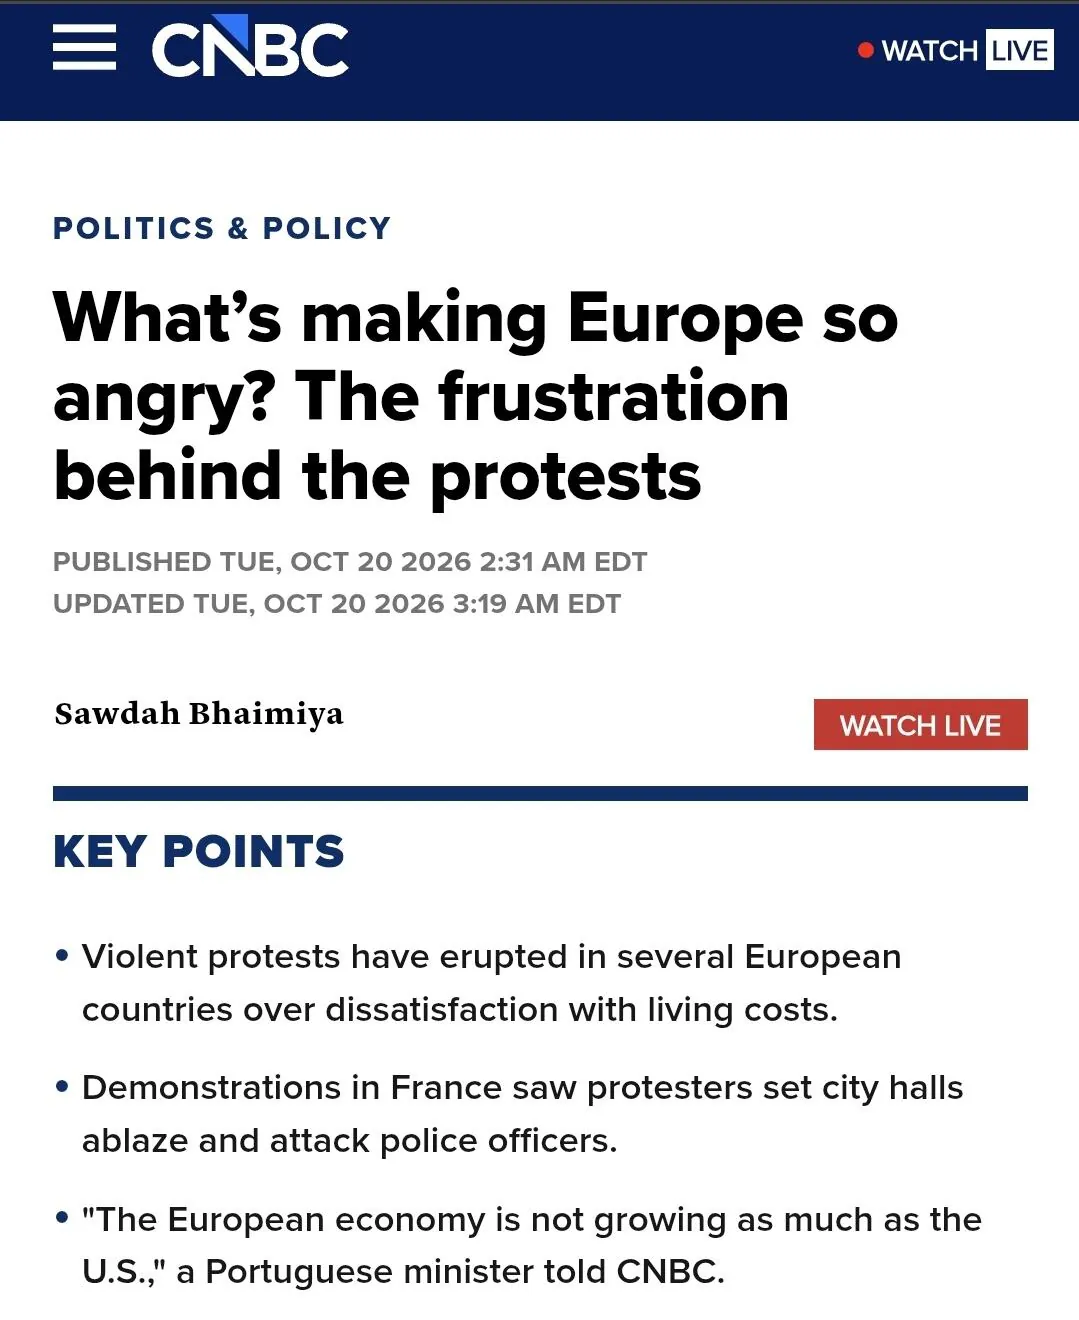Tap the white LIVE badge in header

pos(1019,50)
